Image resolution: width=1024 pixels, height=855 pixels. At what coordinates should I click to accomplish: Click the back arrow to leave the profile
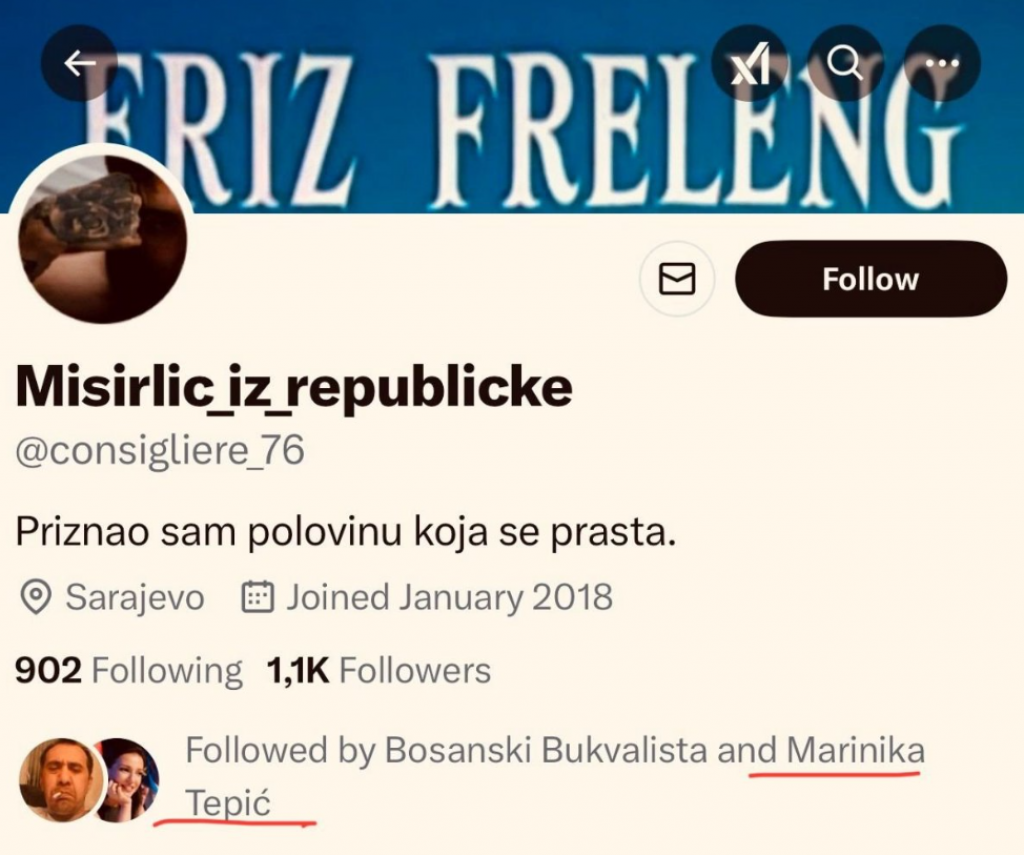(78, 62)
